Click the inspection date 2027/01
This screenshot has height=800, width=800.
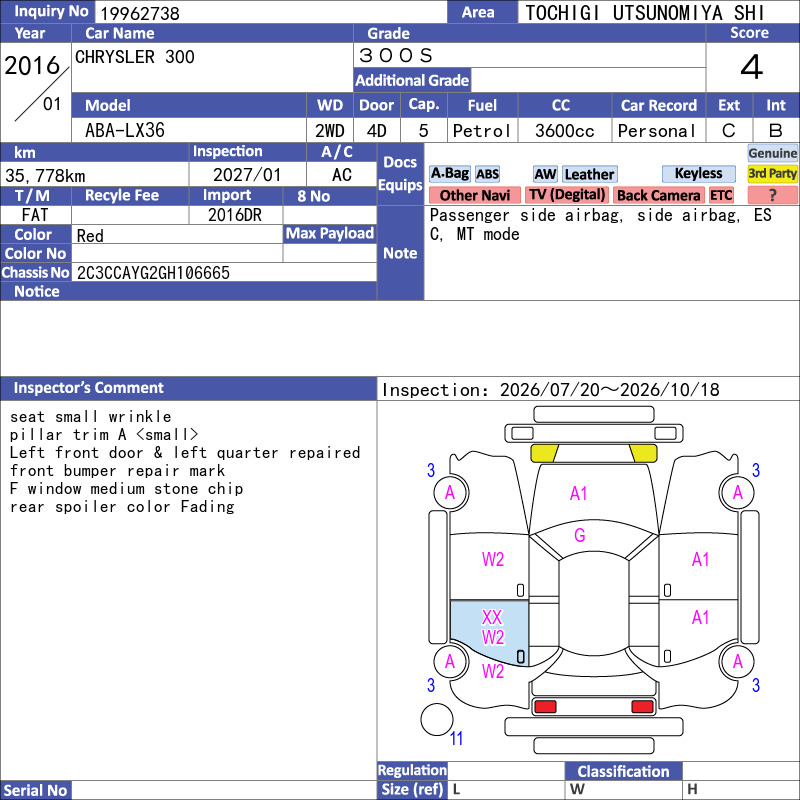[x=247, y=175]
